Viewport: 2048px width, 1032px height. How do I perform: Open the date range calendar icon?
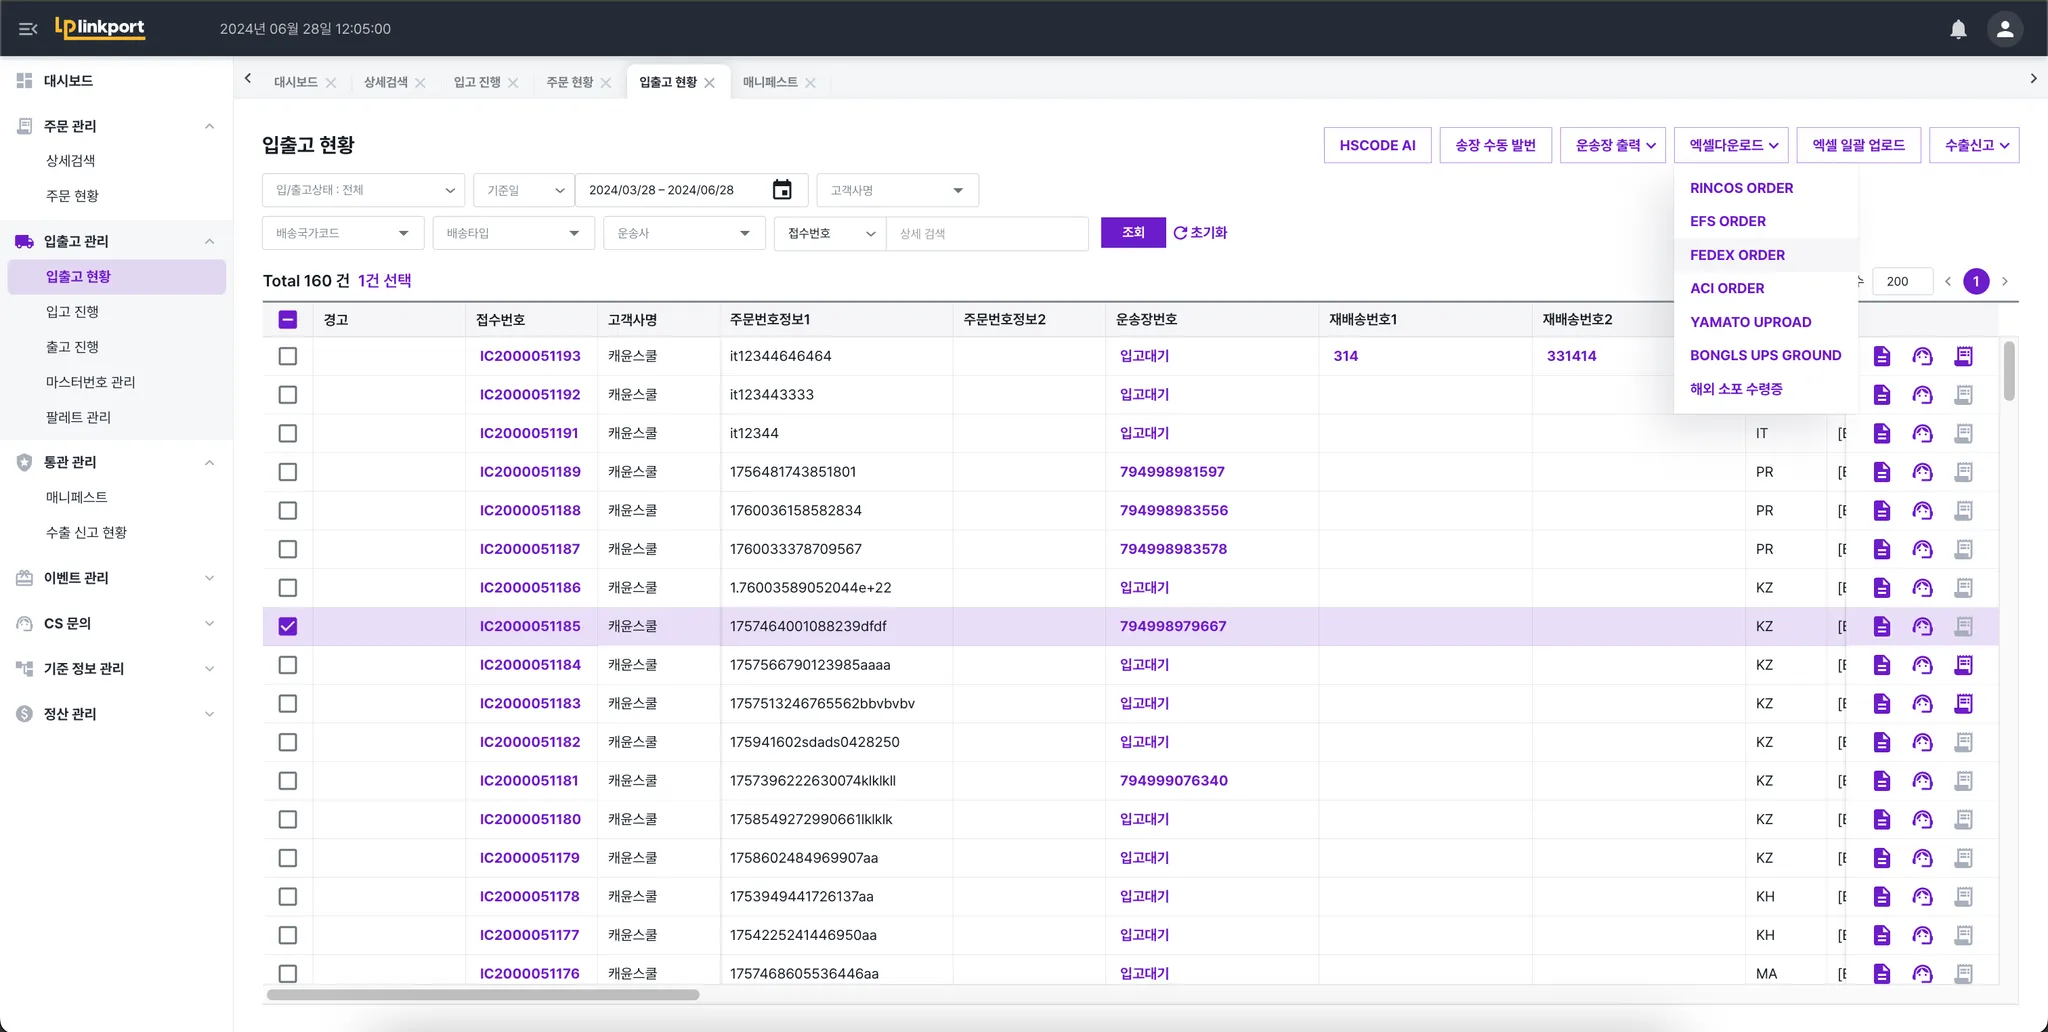(x=782, y=190)
